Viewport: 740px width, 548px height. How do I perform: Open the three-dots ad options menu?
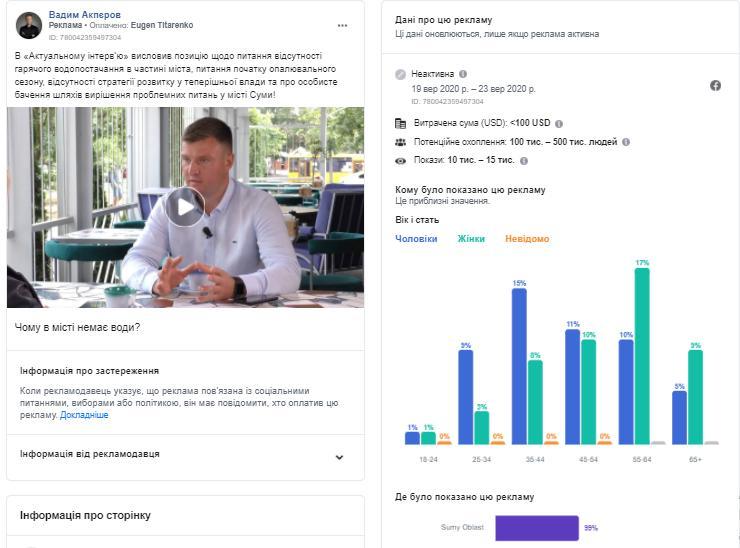tap(343, 25)
